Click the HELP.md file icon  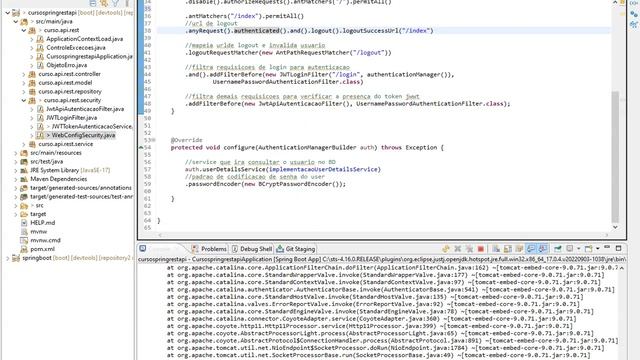(x=24, y=223)
